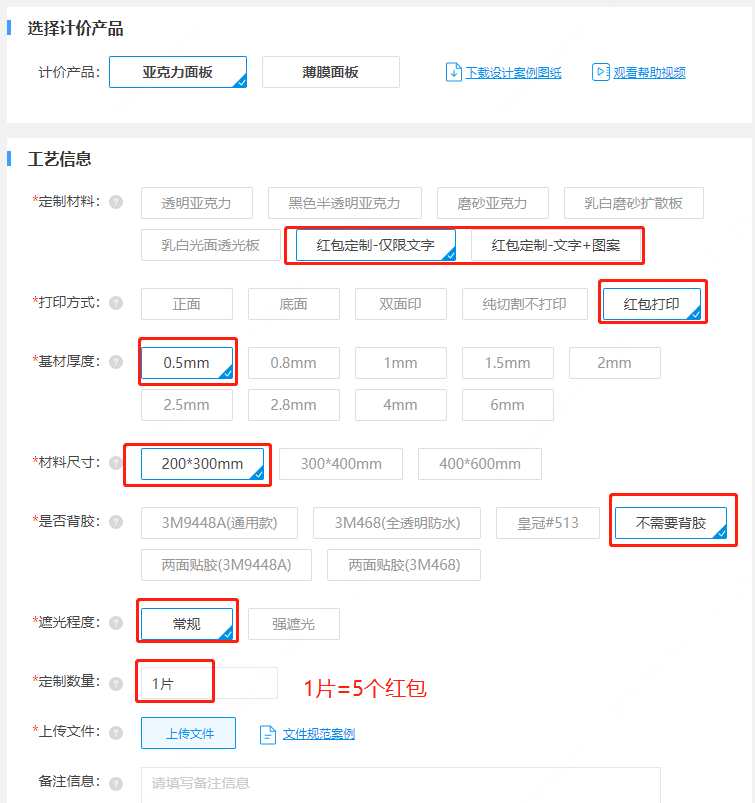The image size is (755, 803).
Task: Select 强遮光 shading level
Action: 294,624
